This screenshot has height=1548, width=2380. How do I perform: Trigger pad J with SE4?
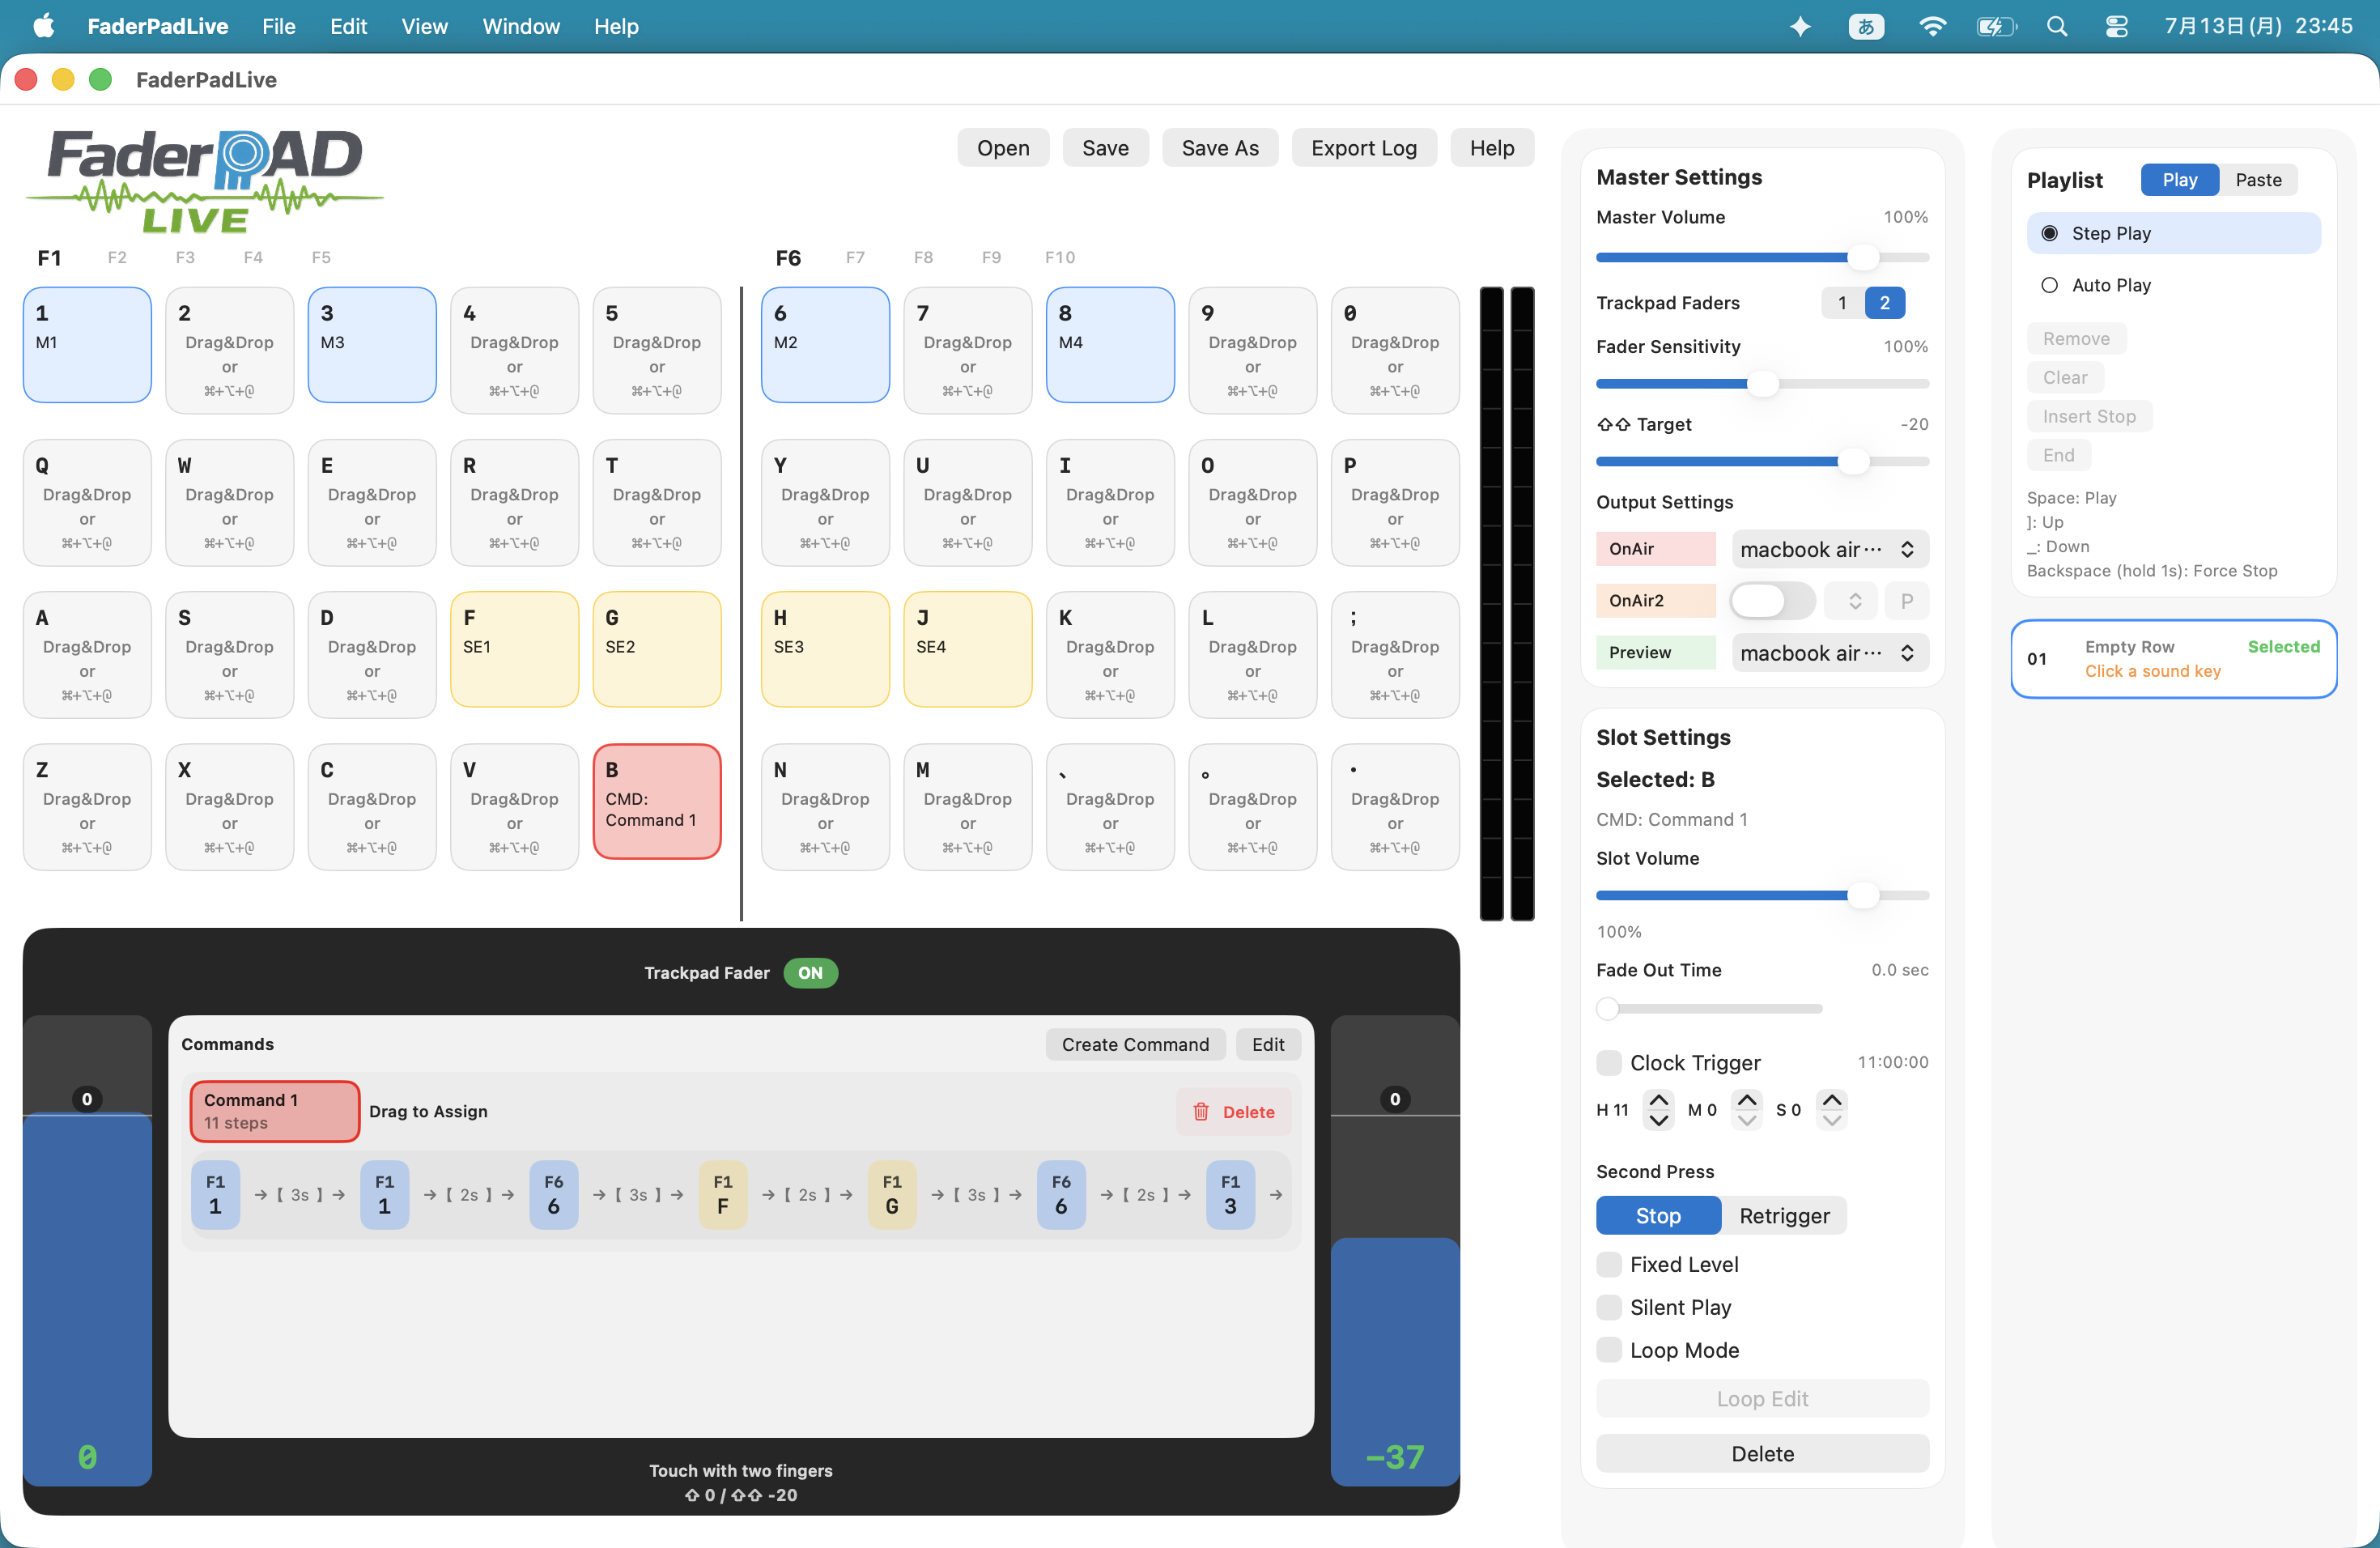(x=968, y=649)
